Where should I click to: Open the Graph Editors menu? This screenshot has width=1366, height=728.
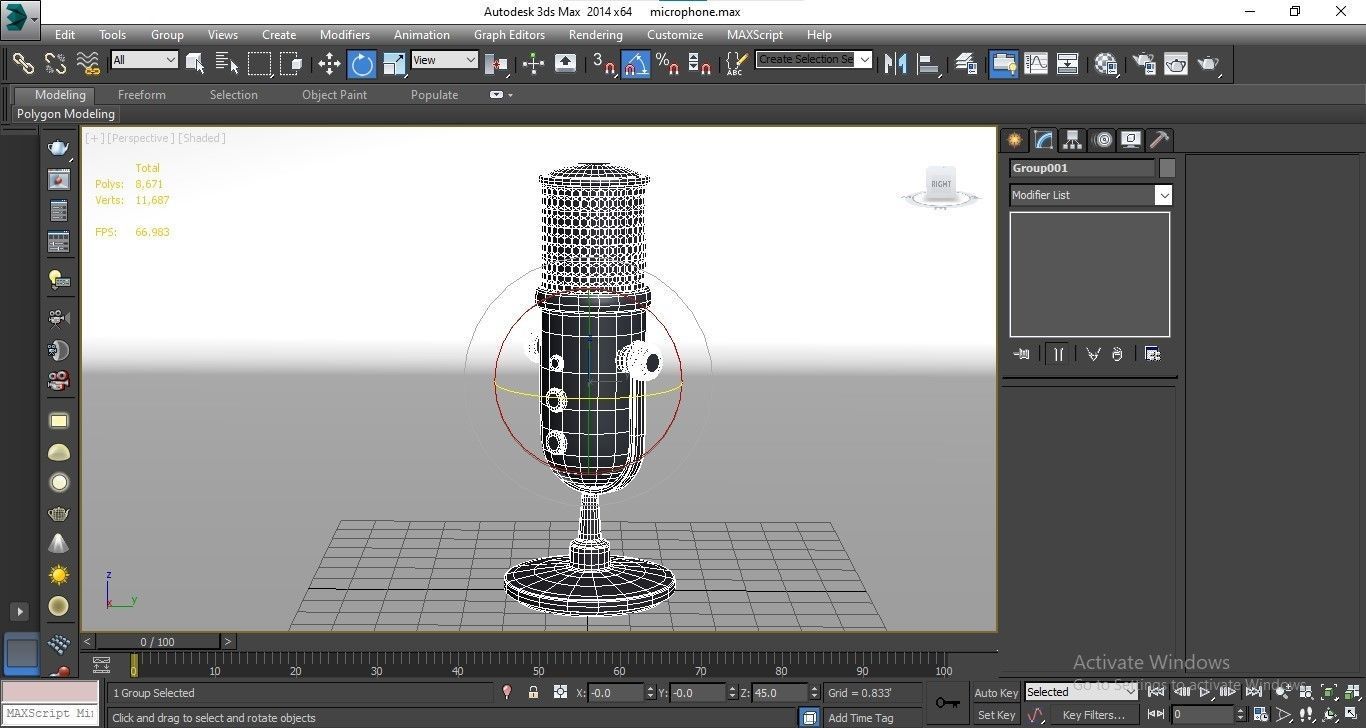click(x=509, y=34)
